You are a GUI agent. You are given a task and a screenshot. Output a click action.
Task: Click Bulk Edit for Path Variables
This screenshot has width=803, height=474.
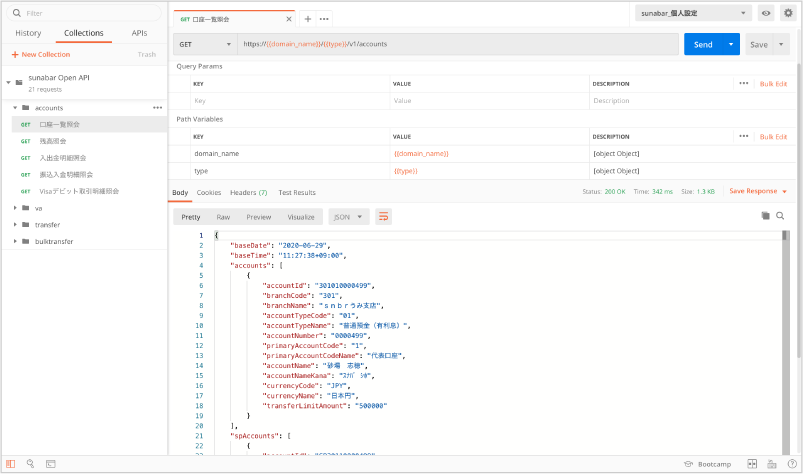point(773,137)
